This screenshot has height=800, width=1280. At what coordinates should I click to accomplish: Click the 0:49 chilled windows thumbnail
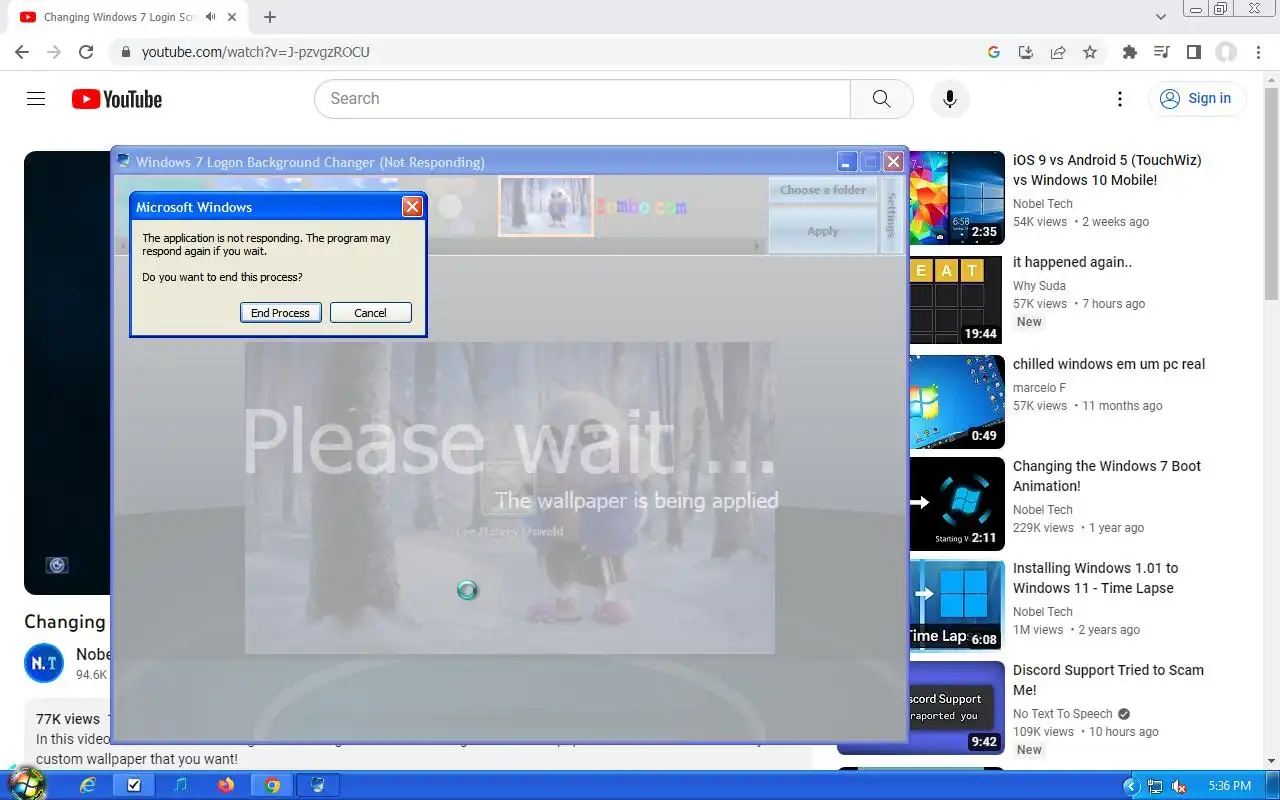coord(955,401)
